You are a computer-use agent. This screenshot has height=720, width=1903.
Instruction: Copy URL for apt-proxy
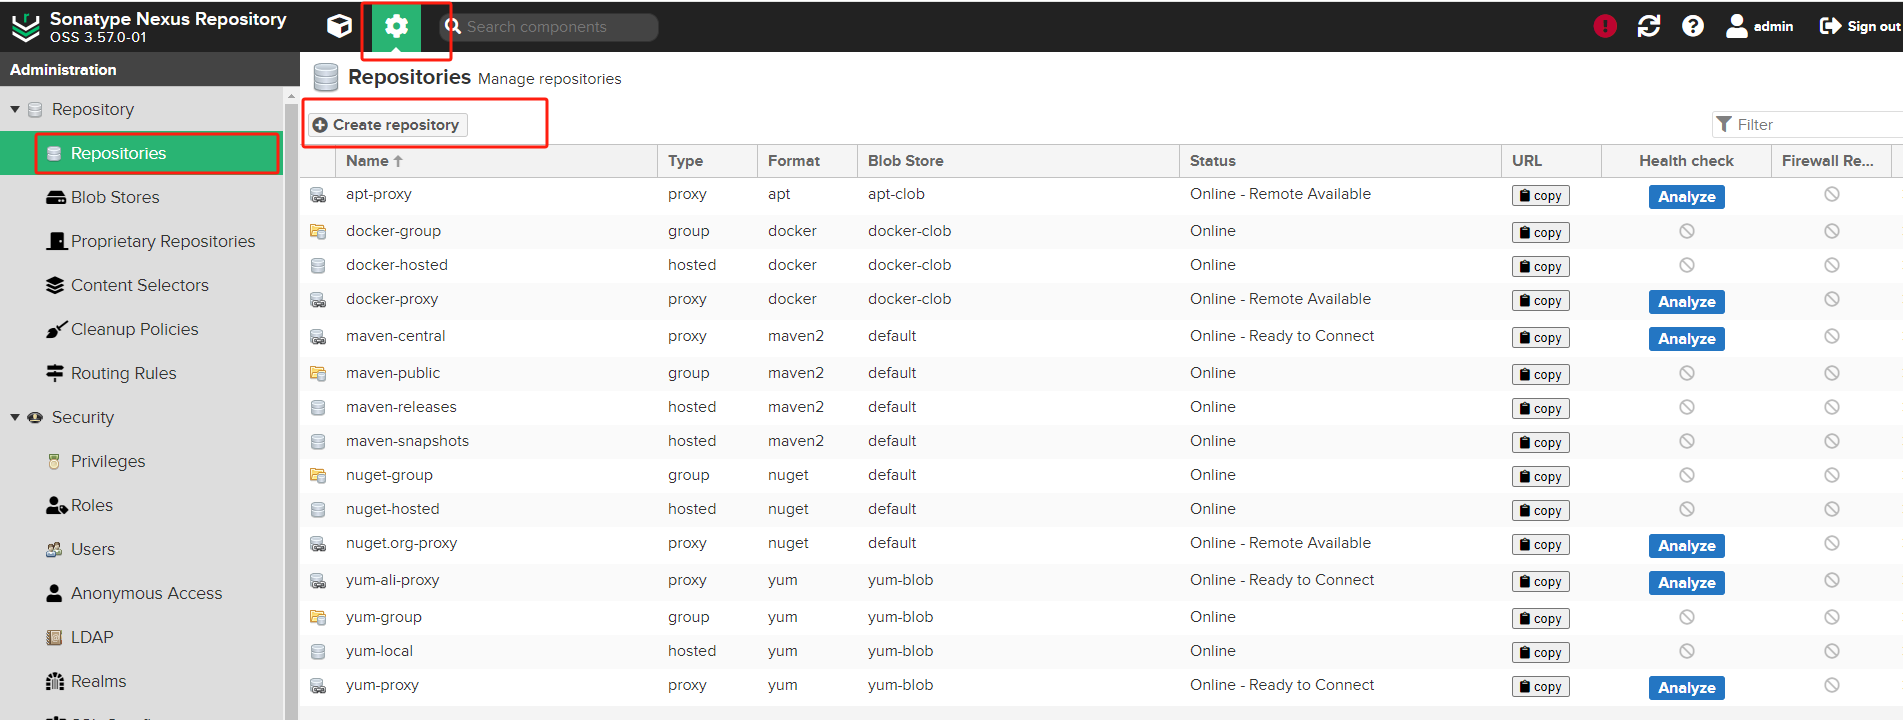point(1540,196)
